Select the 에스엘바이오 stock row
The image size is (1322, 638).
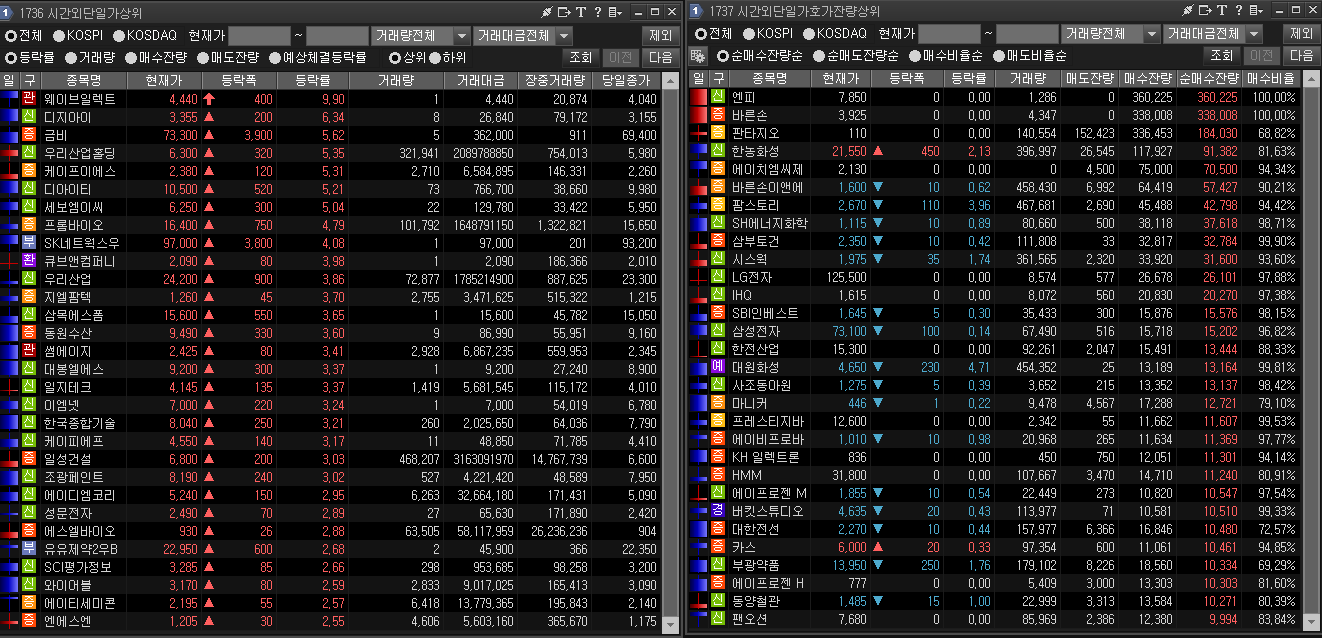click(331, 531)
